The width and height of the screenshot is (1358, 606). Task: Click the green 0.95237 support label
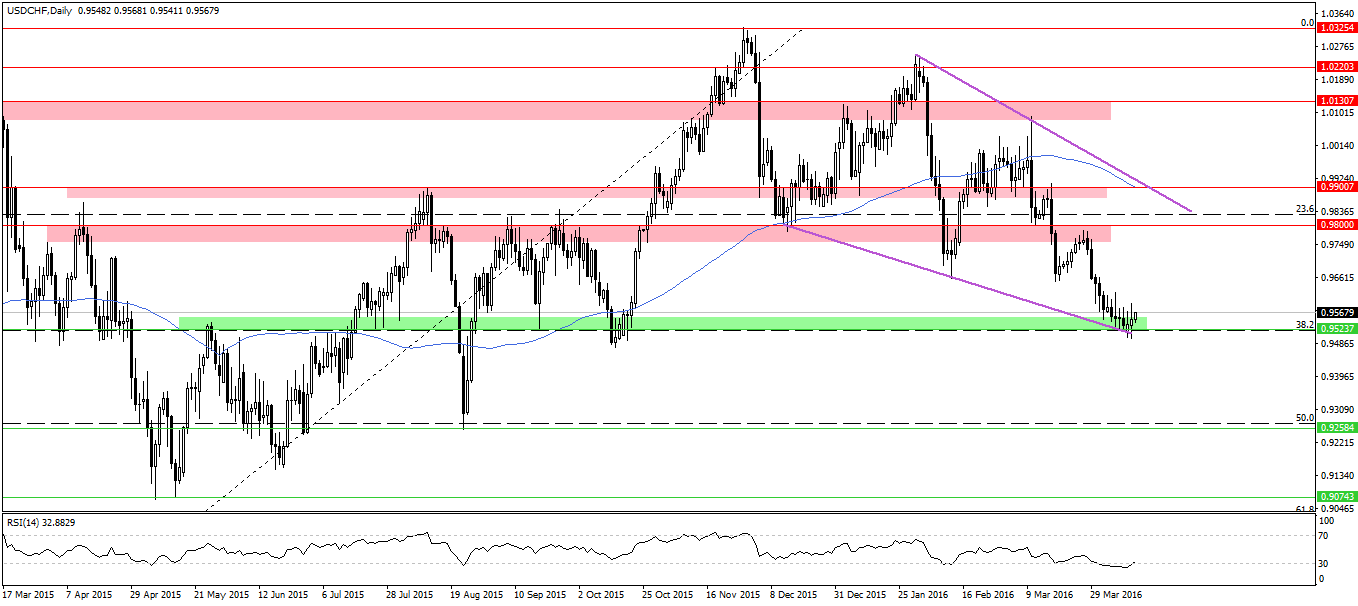click(1335, 329)
